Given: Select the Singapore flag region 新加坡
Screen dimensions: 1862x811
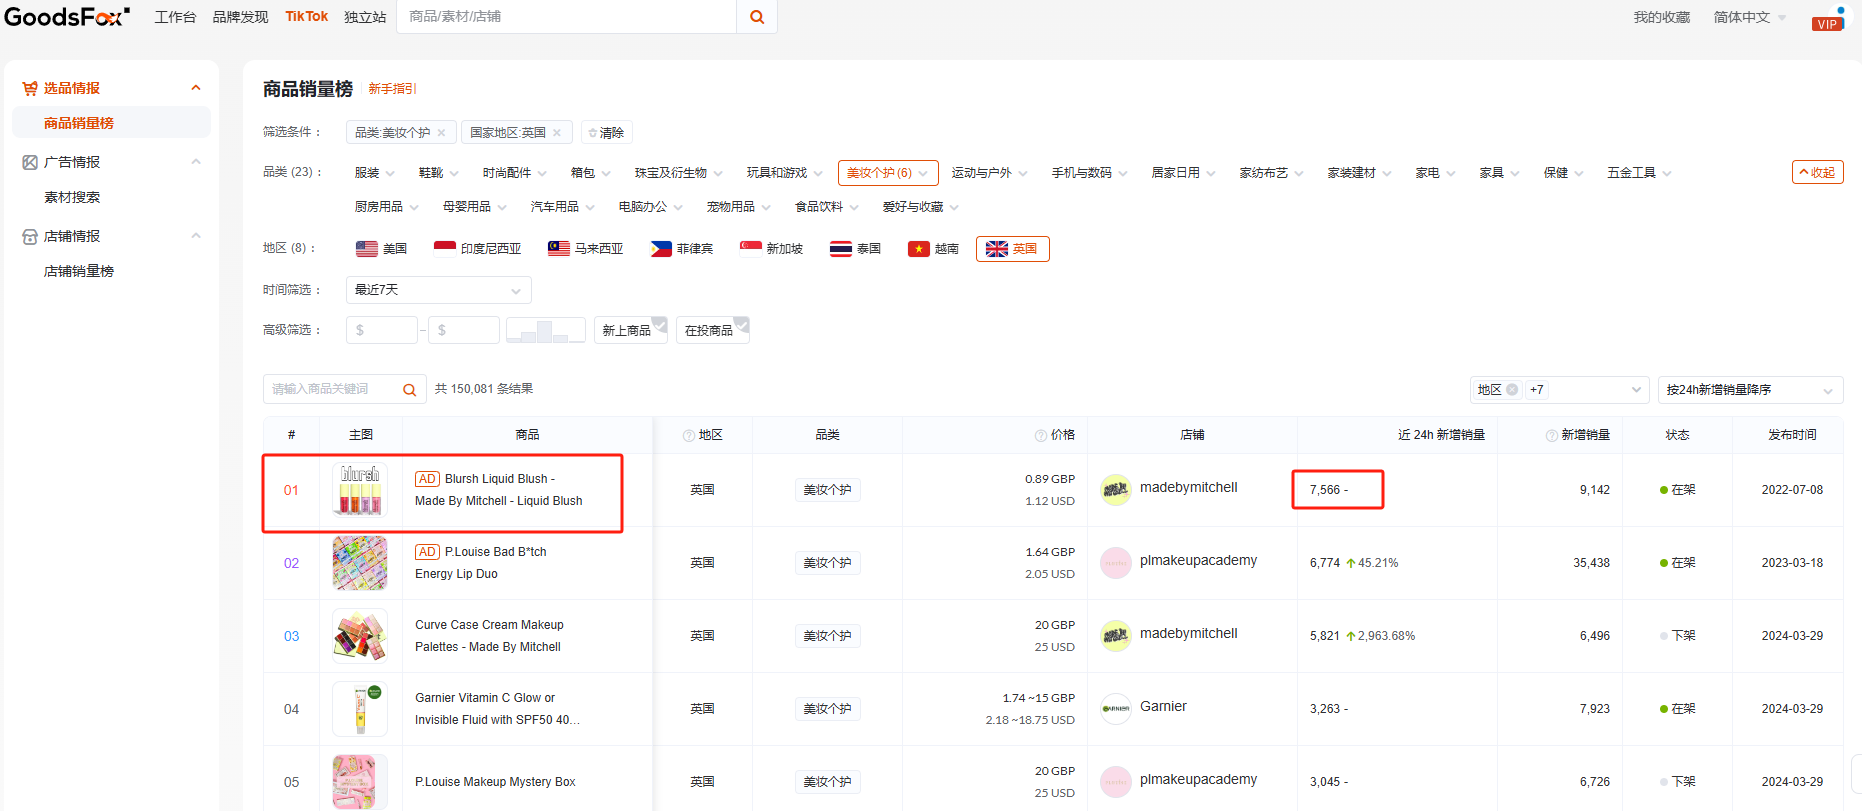Looking at the screenshot, I should 771,249.
